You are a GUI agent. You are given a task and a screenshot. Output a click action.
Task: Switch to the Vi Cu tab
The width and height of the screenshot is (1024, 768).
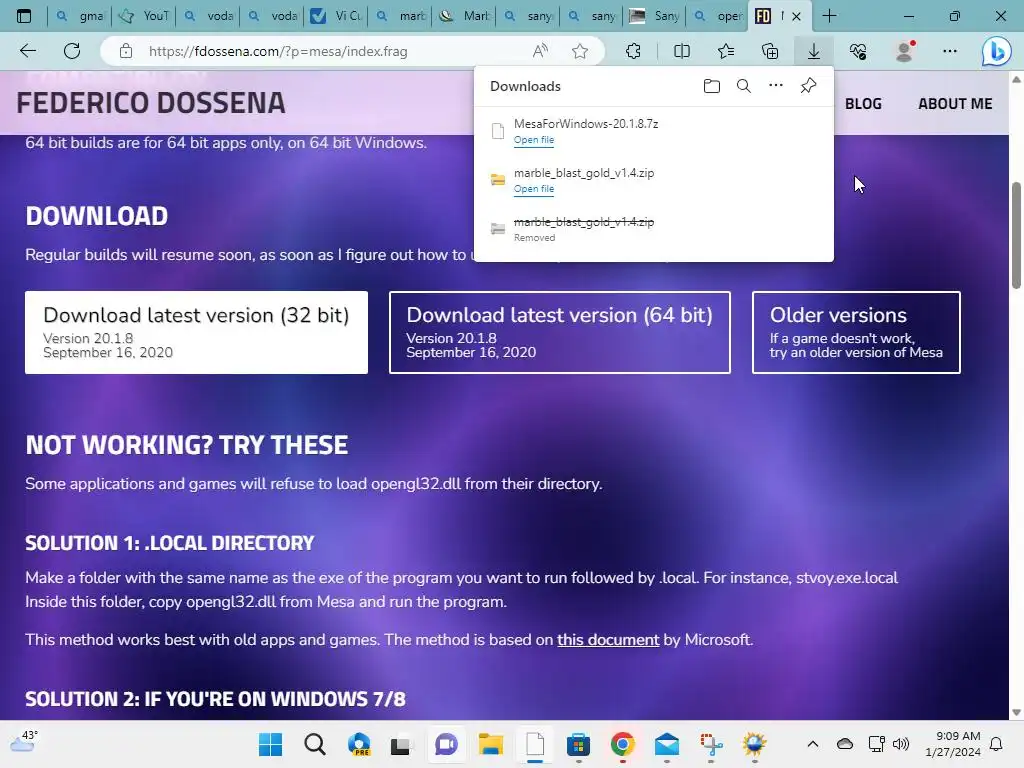point(337,16)
